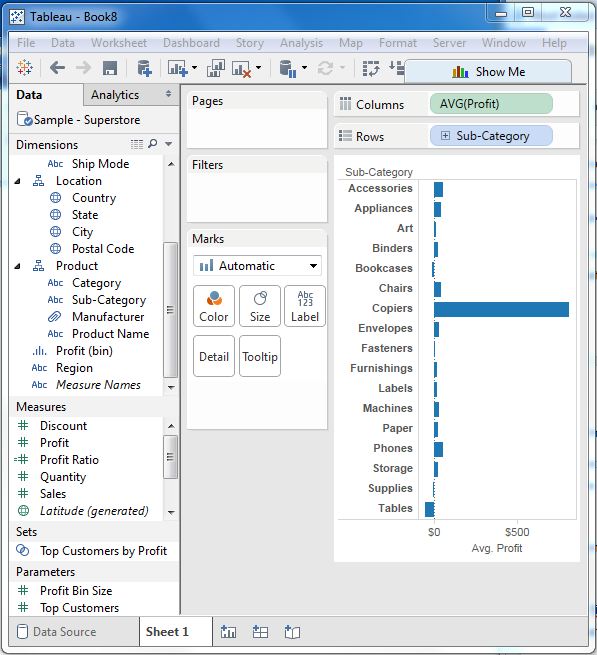Open the clear sheet dropdown arrow
Image resolution: width=597 pixels, height=655 pixels.
(259, 67)
